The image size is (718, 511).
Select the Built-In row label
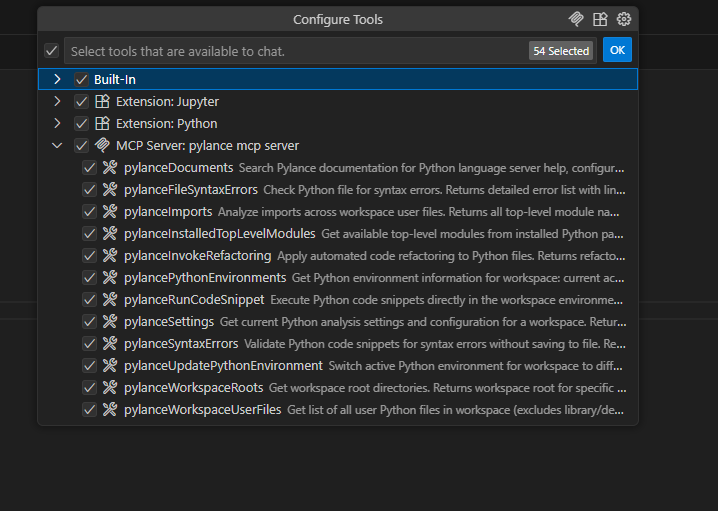tap(115, 79)
